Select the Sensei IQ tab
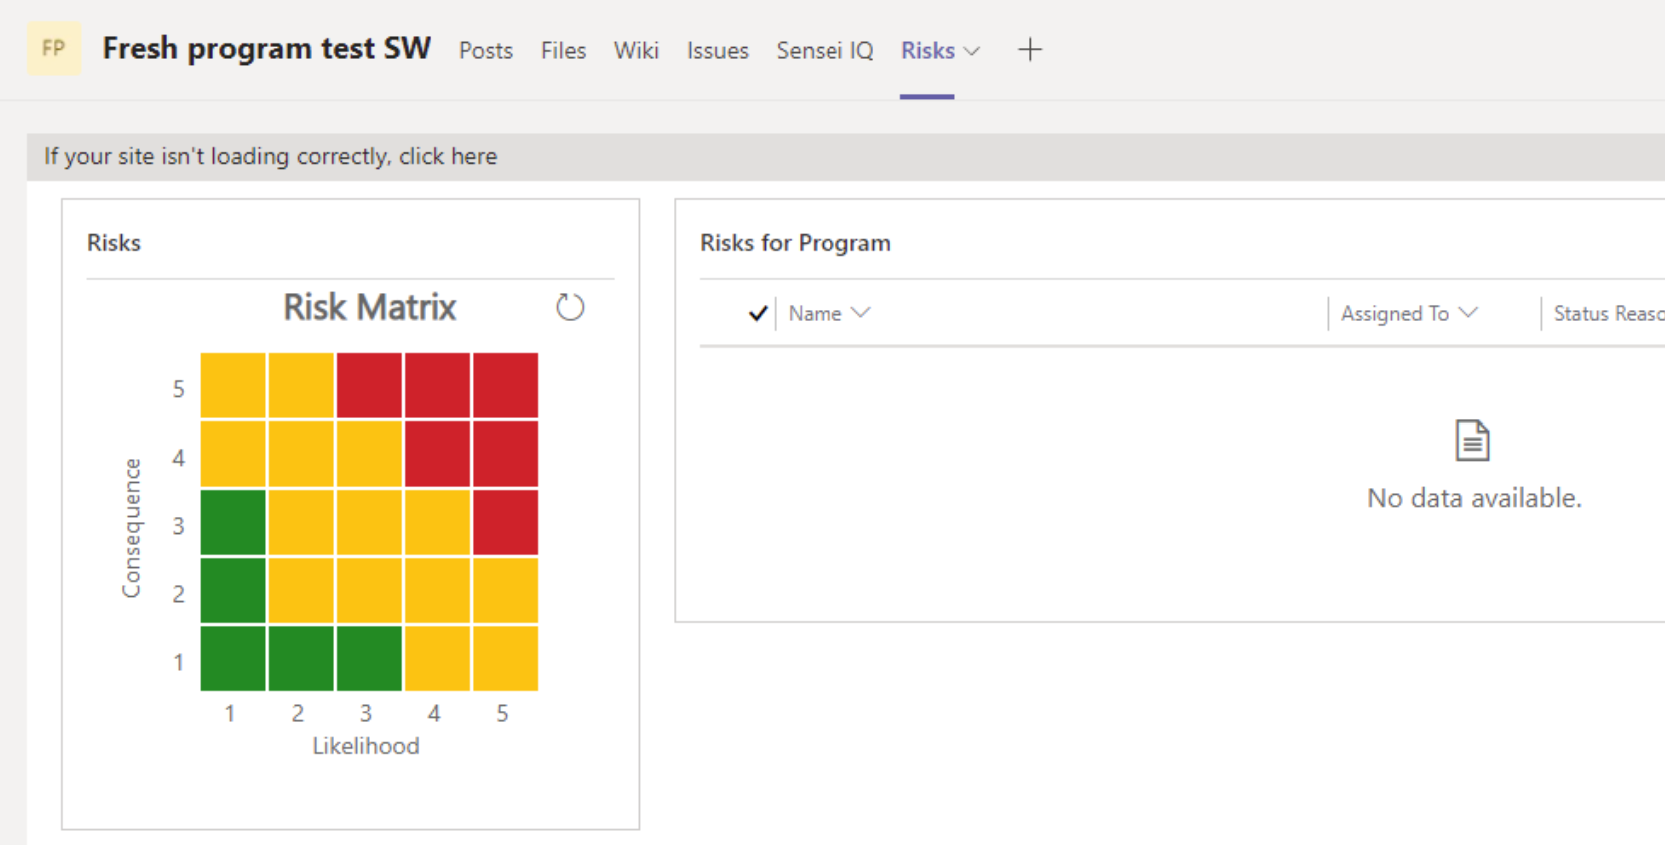Viewport: 1665px width, 845px height. (x=824, y=51)
